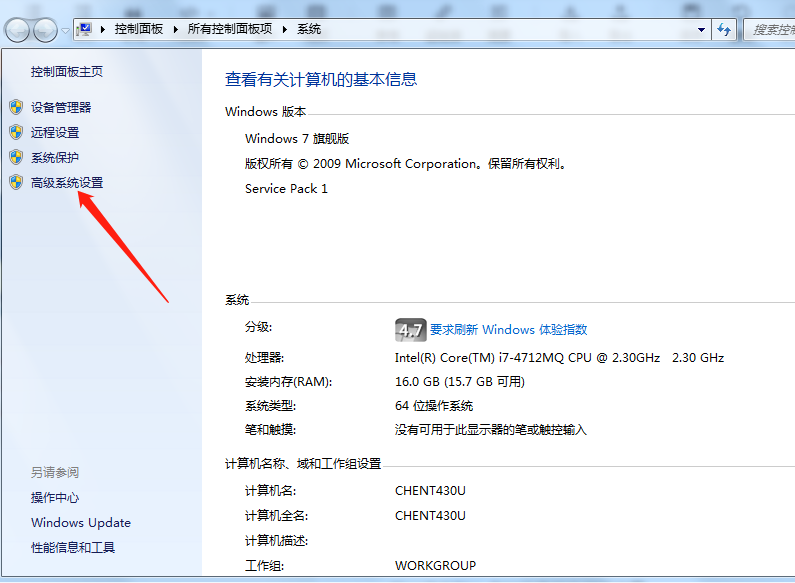795x583 pixels.
Task: Expand the arrow before 控制面板 breadcrumb
Action: (x=103, y=29)
